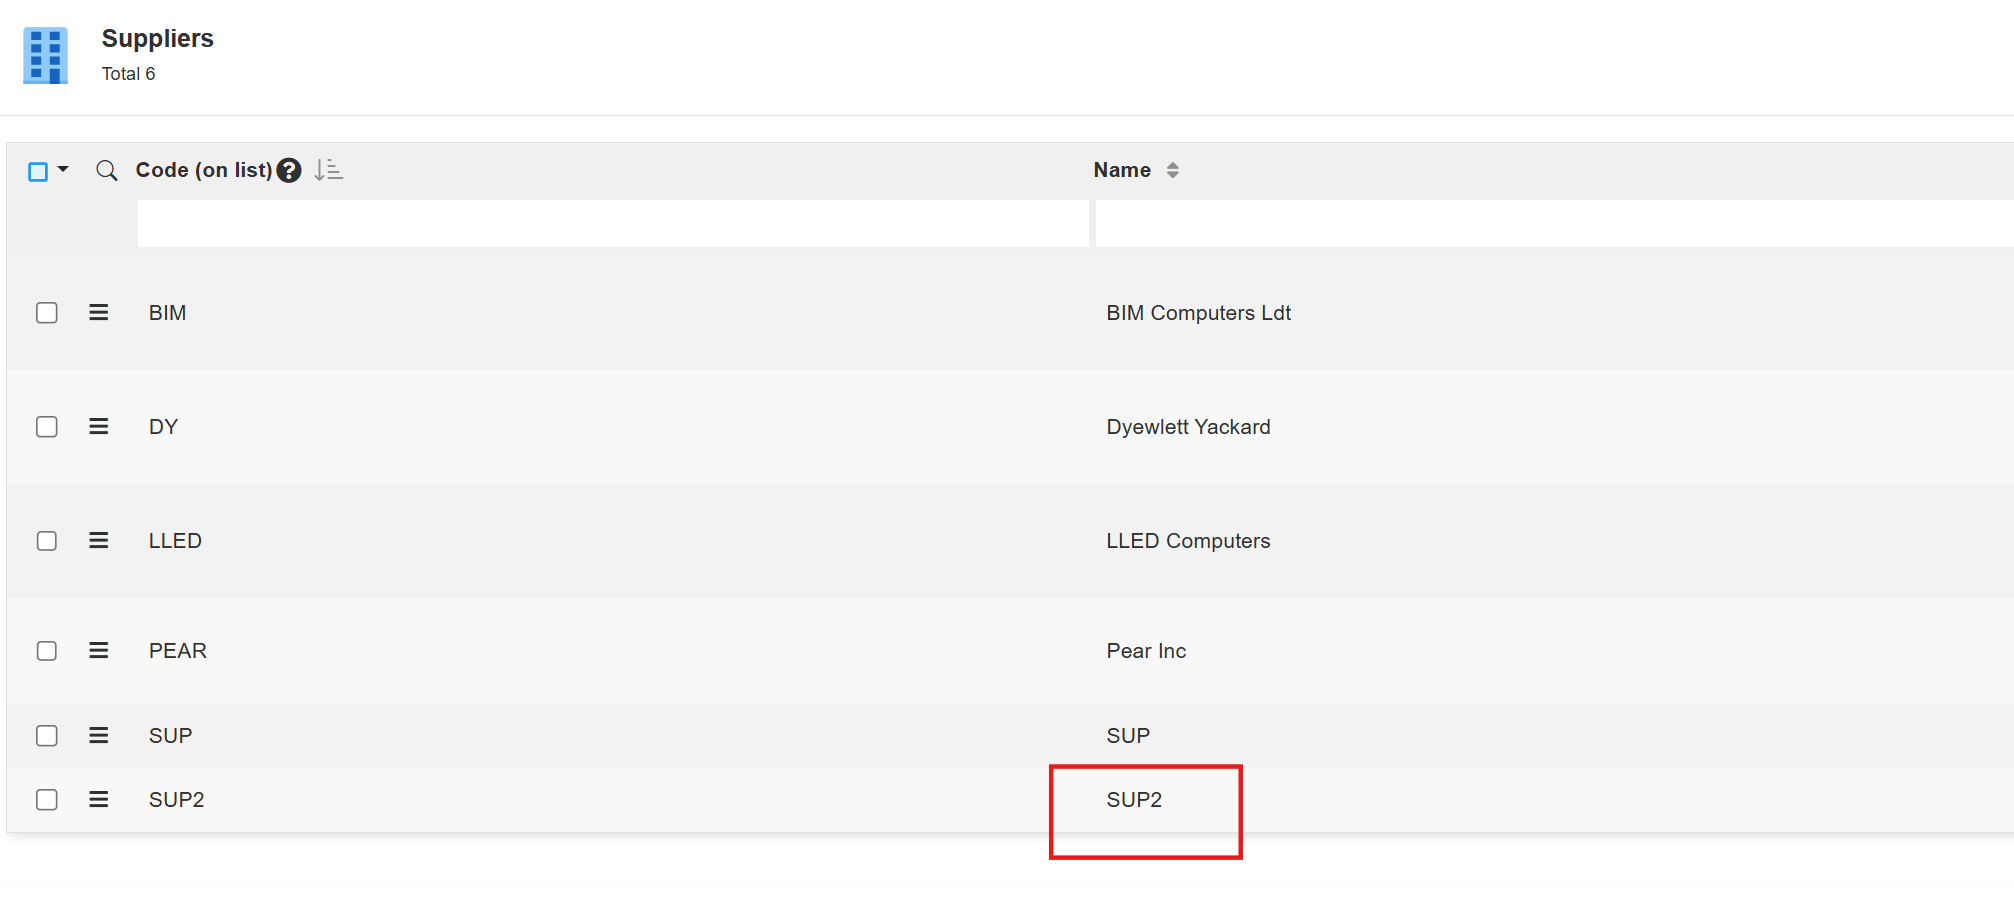Toggle the select-all checkbox in header
The width and height of the screenshot is (2014, 910).
click(38, 172)
